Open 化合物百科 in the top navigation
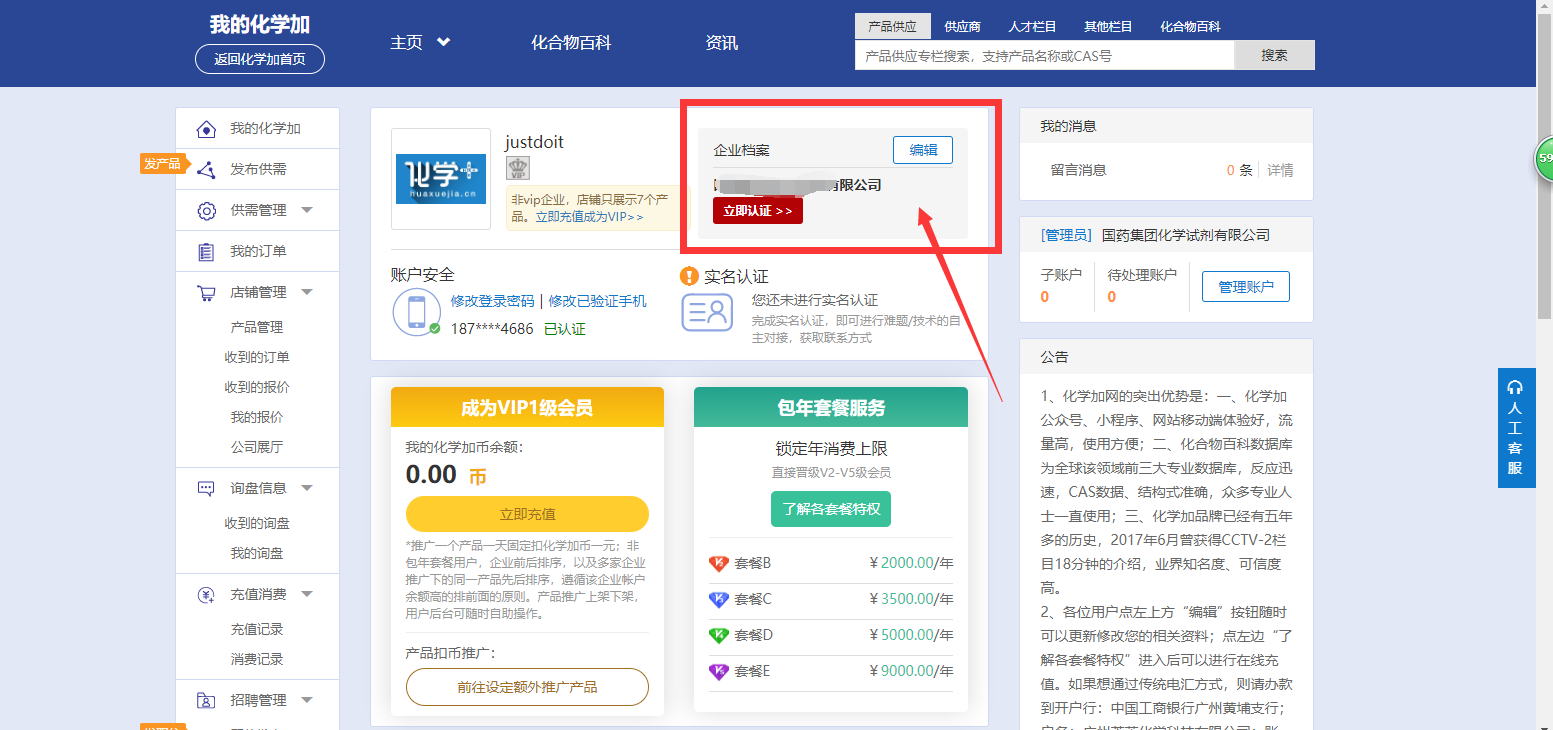Viewport: 1553px width, 730px height. pos(570,43)
